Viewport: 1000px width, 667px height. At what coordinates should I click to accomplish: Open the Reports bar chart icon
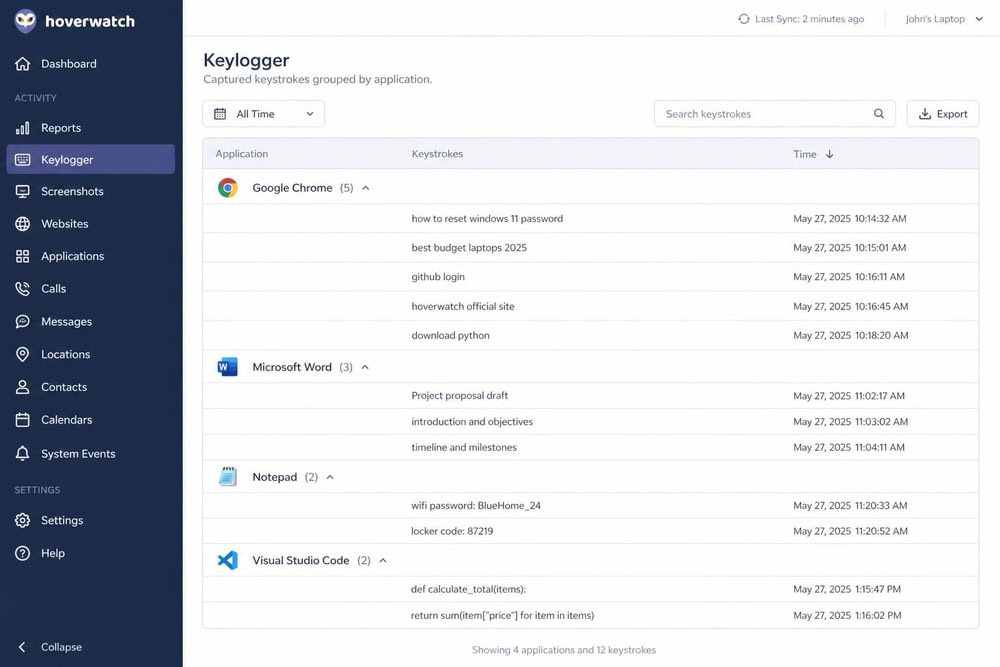22,128
